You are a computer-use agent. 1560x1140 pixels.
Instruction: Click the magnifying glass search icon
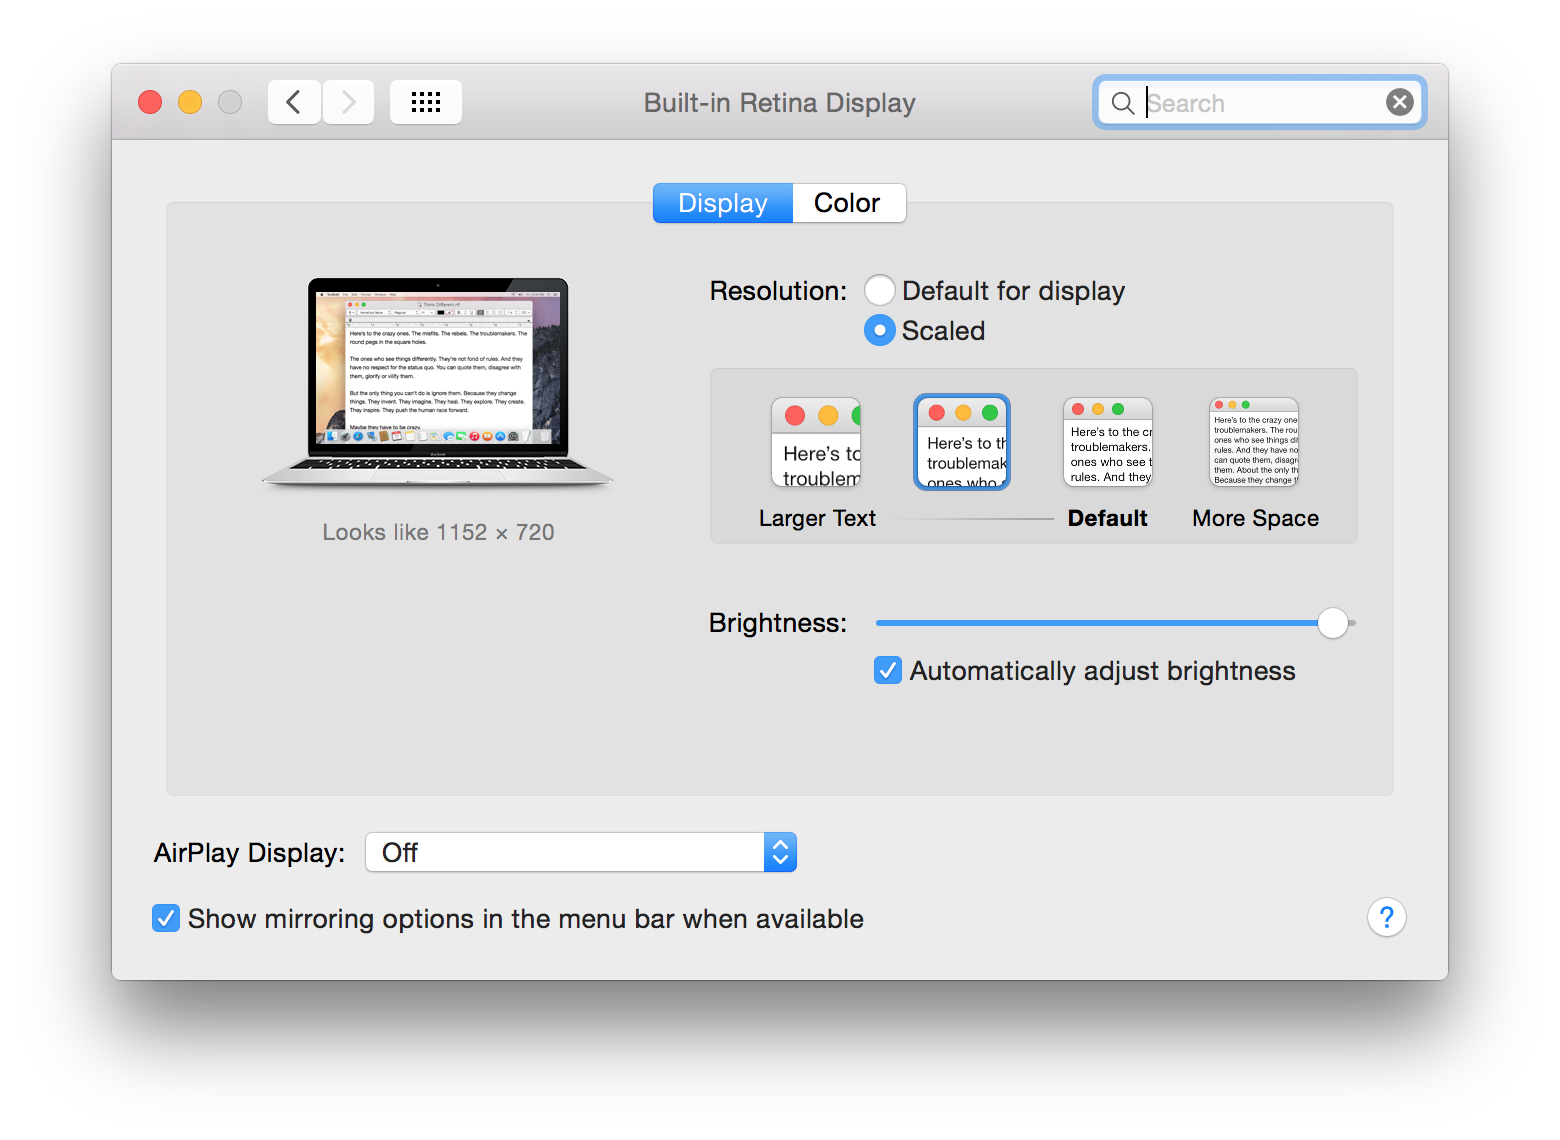[1123, 103]
